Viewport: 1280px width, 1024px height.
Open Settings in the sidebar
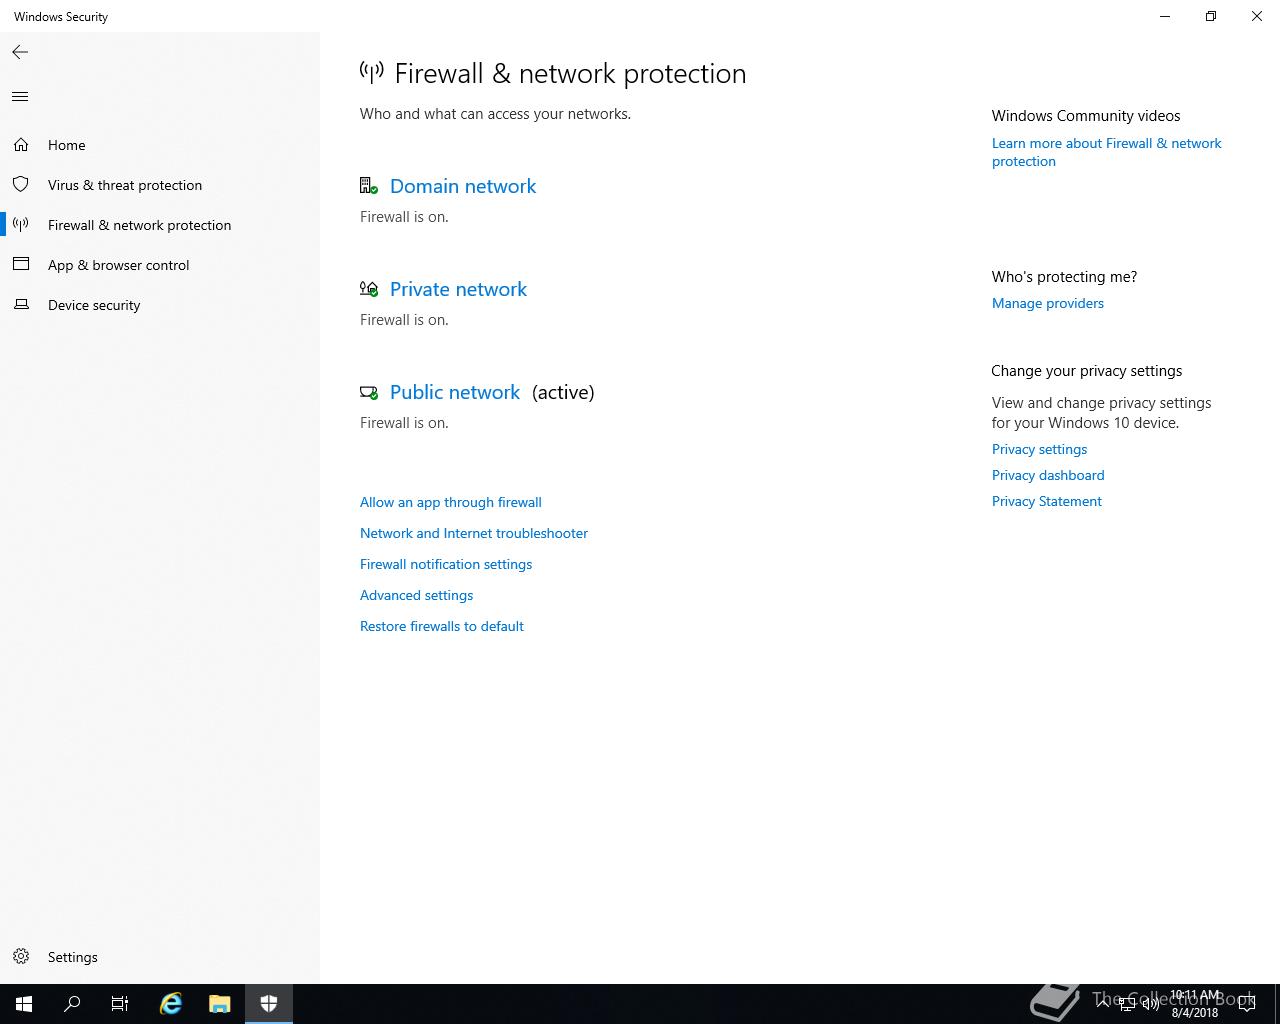(x=73, y=957)
